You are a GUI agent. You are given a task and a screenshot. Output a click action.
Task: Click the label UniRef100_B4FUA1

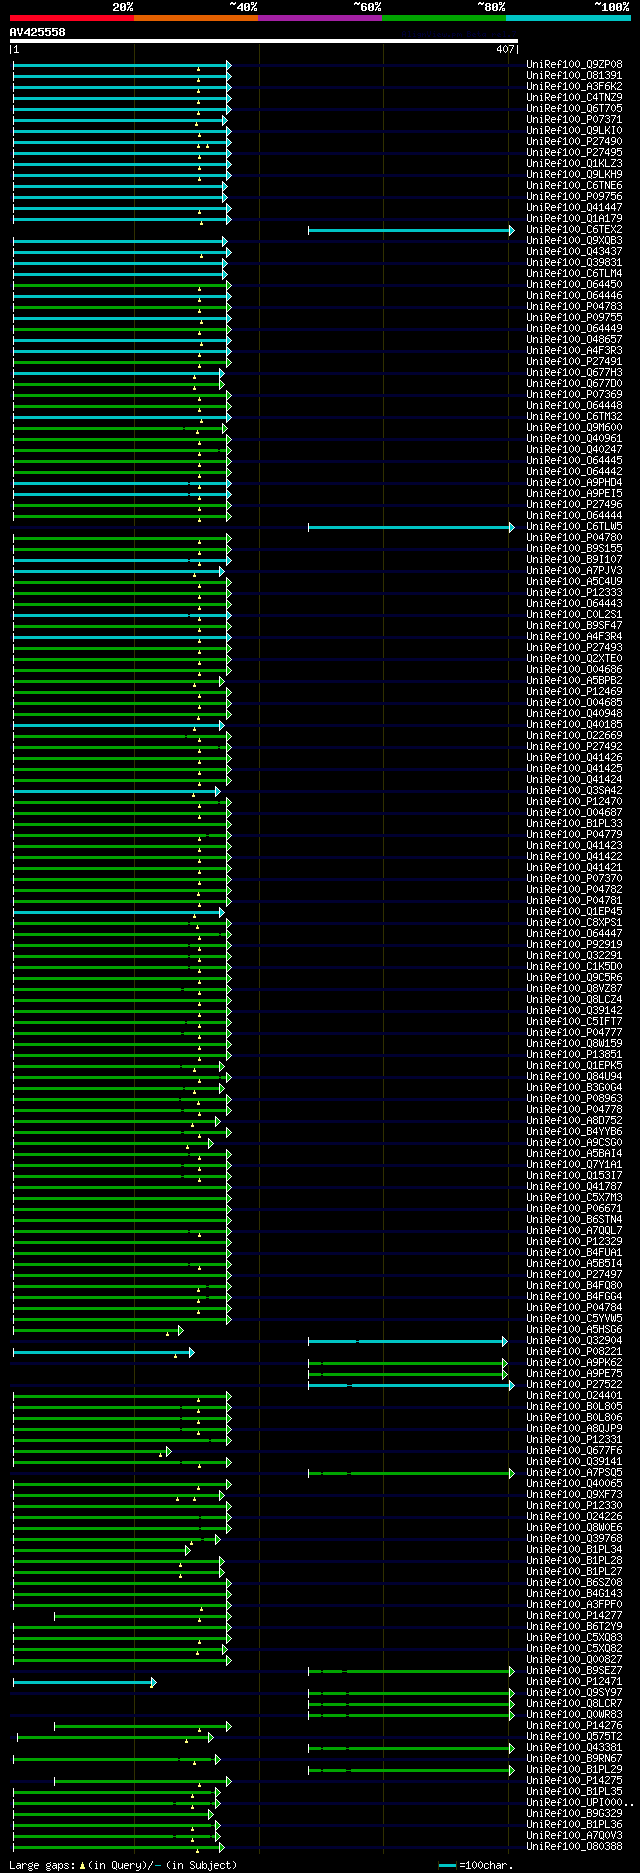click(x=574, y=1253)
